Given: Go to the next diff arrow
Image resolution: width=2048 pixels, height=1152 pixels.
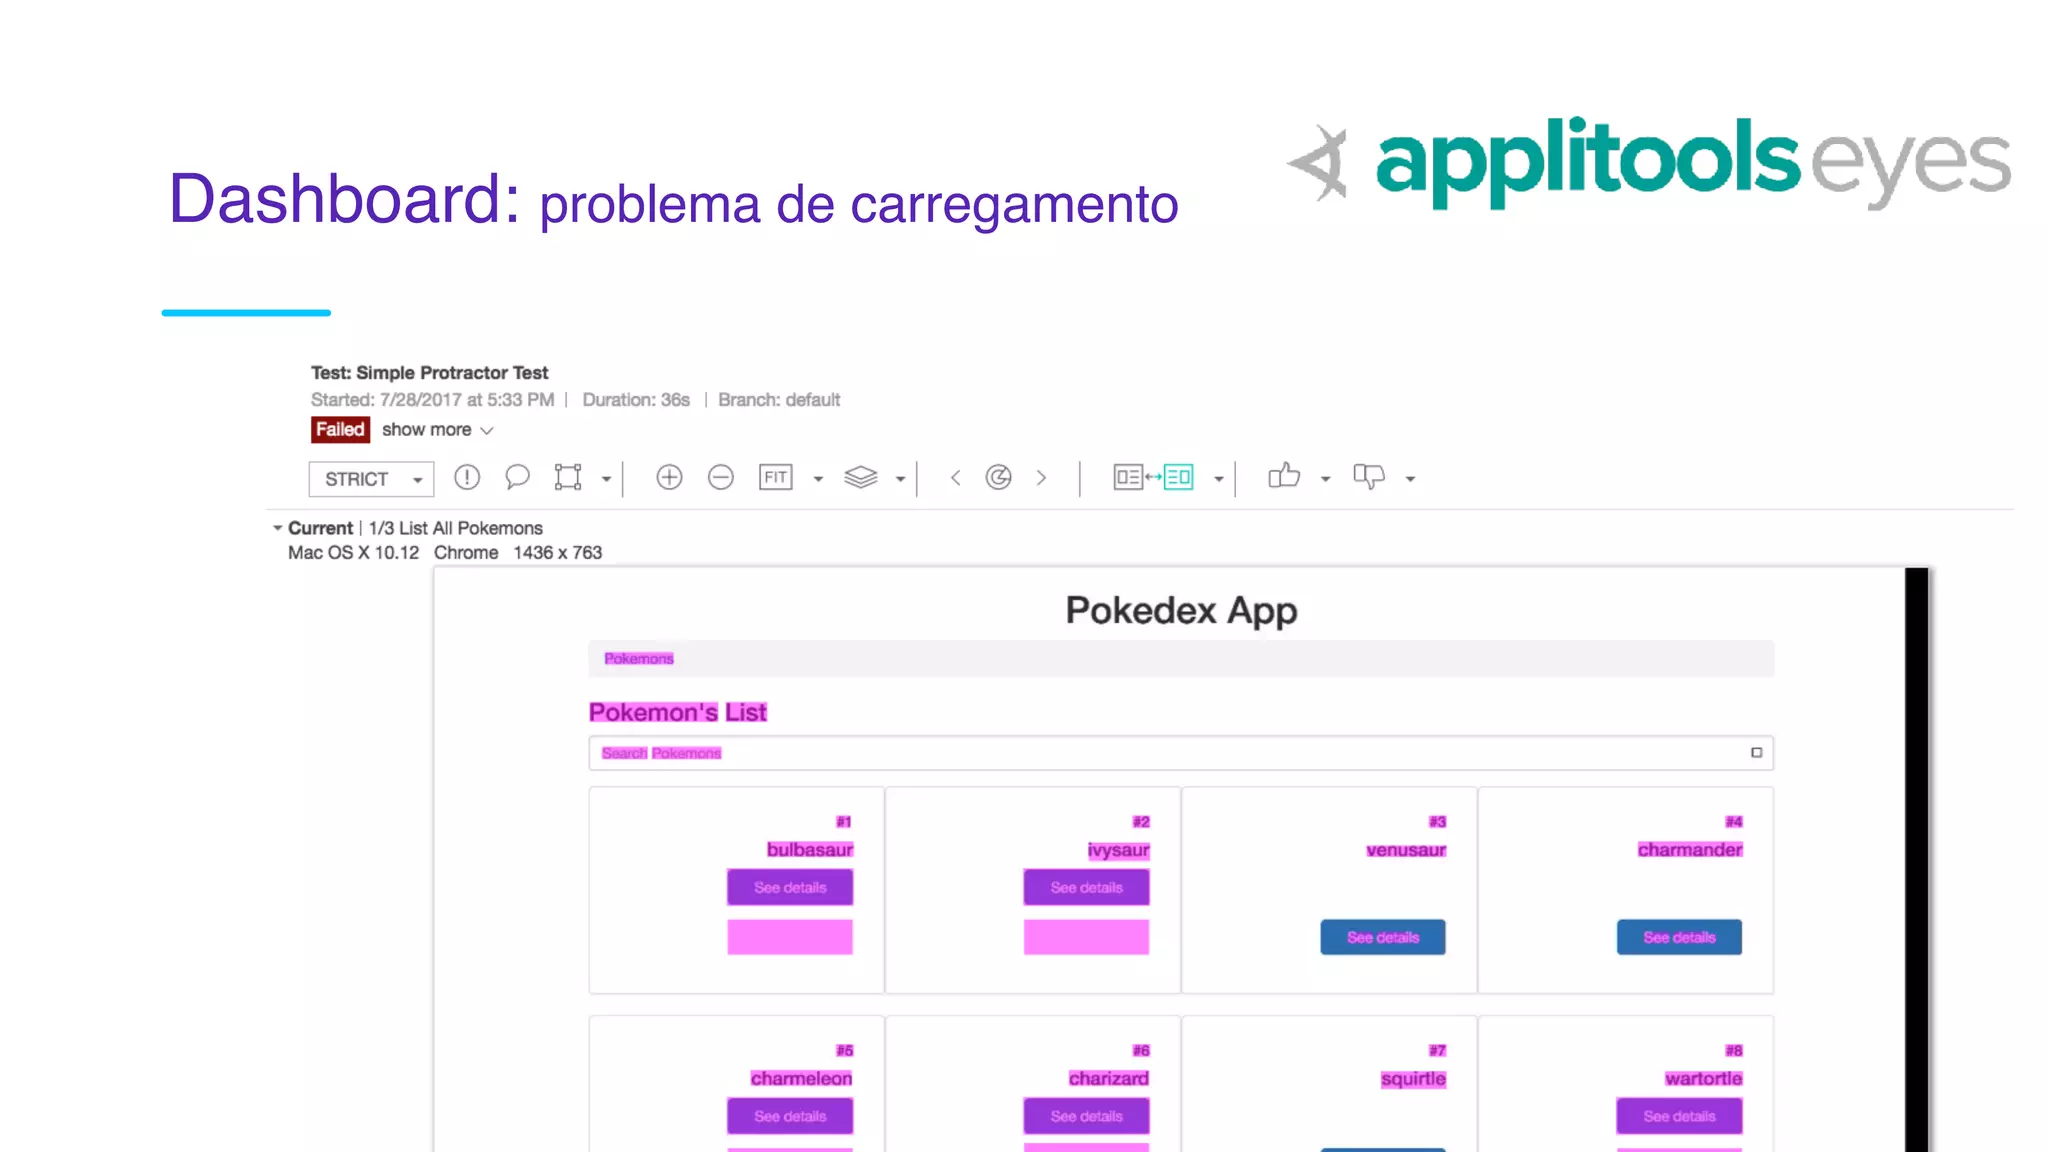Looking at the screenshot, I should coord(1041,478).
